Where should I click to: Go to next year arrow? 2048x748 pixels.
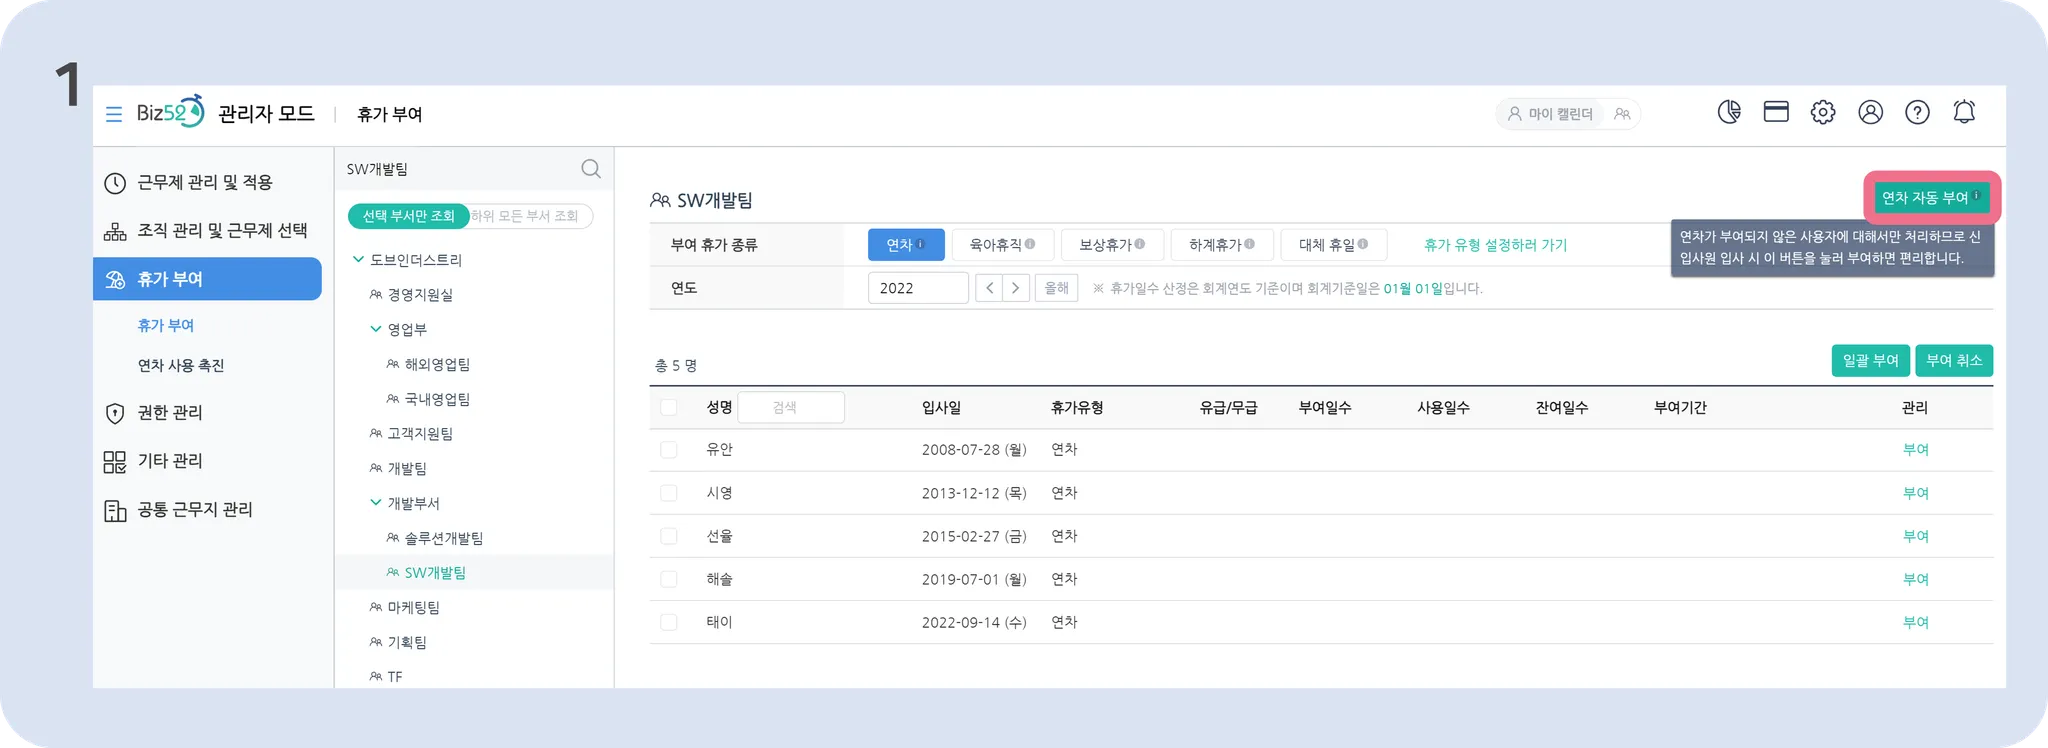tap(1016, 288)
